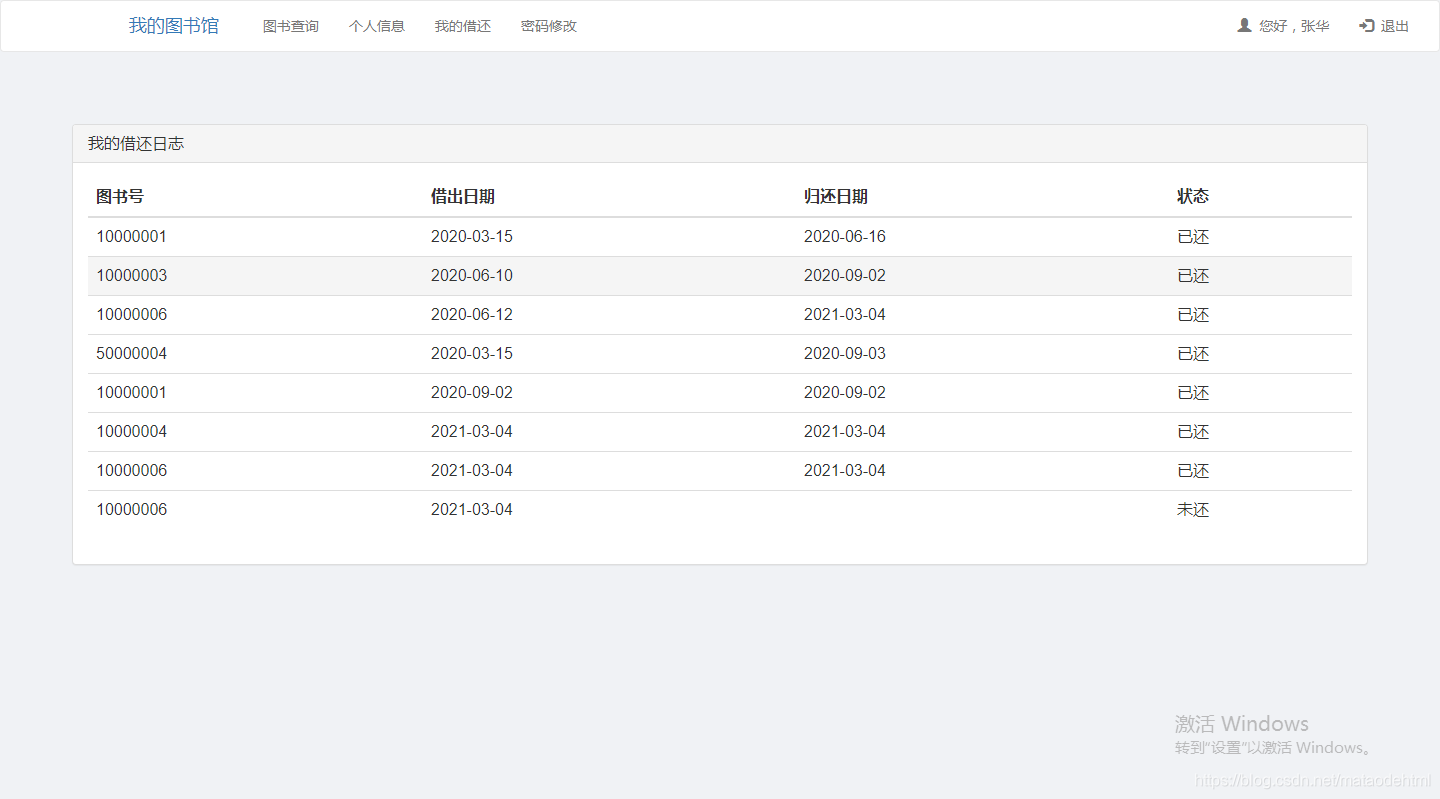Click the user icon beside 您好，张华
Screen dimensions: 1440x799
[1244, 25]
